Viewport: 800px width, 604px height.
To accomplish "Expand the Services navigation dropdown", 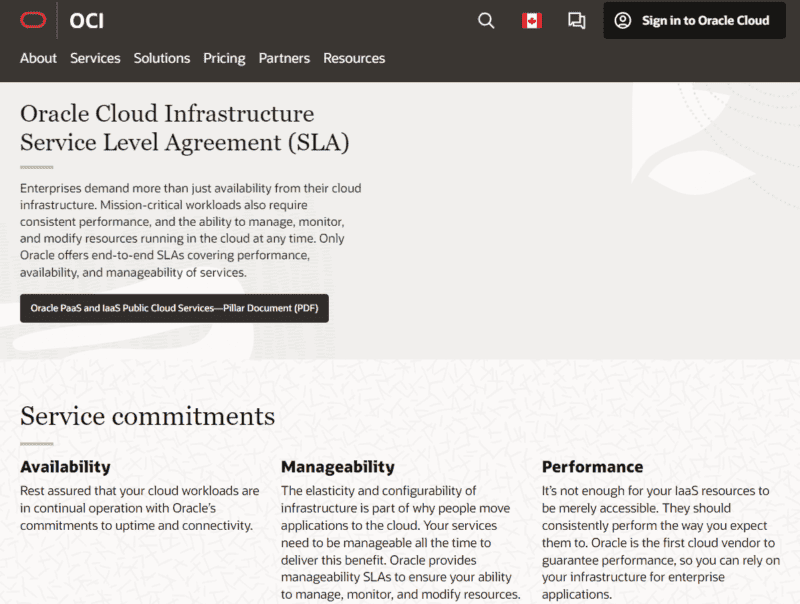I will 95,58.
